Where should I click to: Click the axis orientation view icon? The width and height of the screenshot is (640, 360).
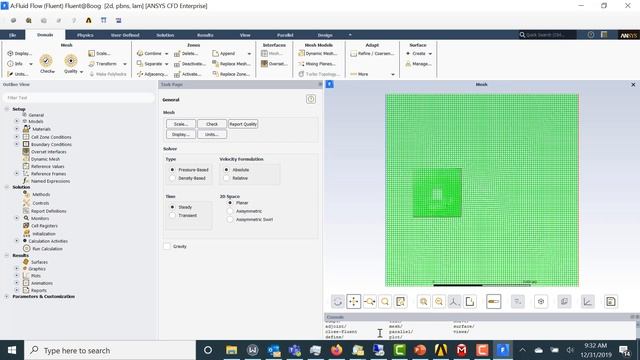tap(454, 302)
